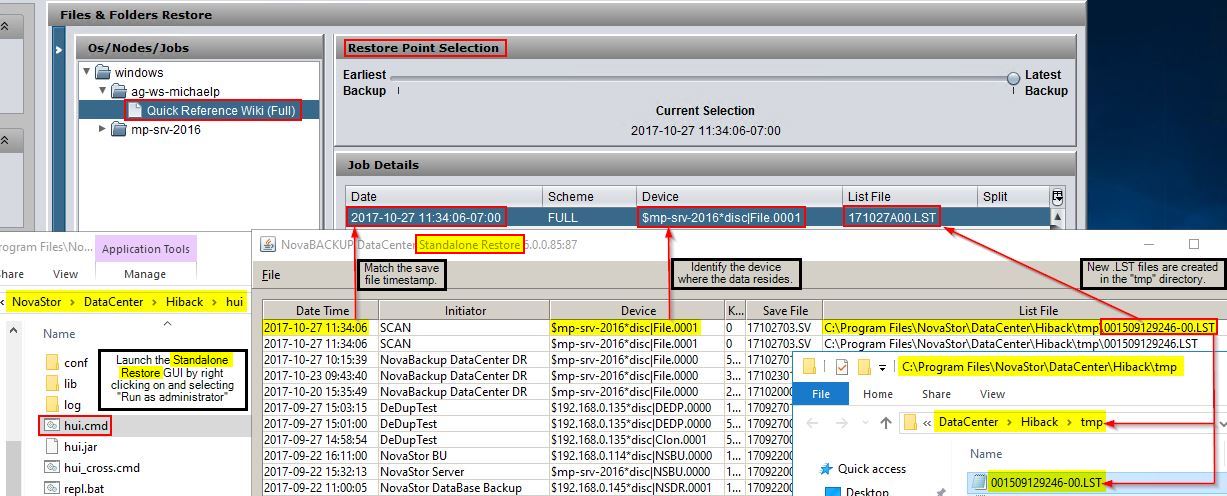Open the Share tab in tmp explorer
1227x496 pixels.
(x=936, y=394)
